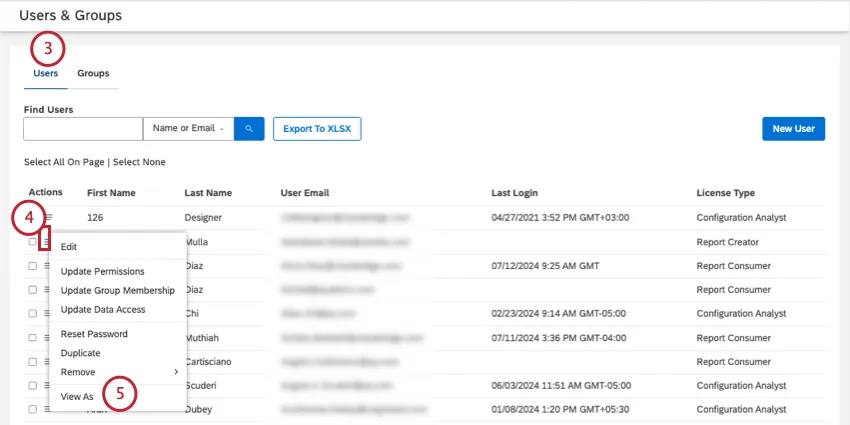
Task: Check the Diaz row lacking a last login
Action: [33, 289]
